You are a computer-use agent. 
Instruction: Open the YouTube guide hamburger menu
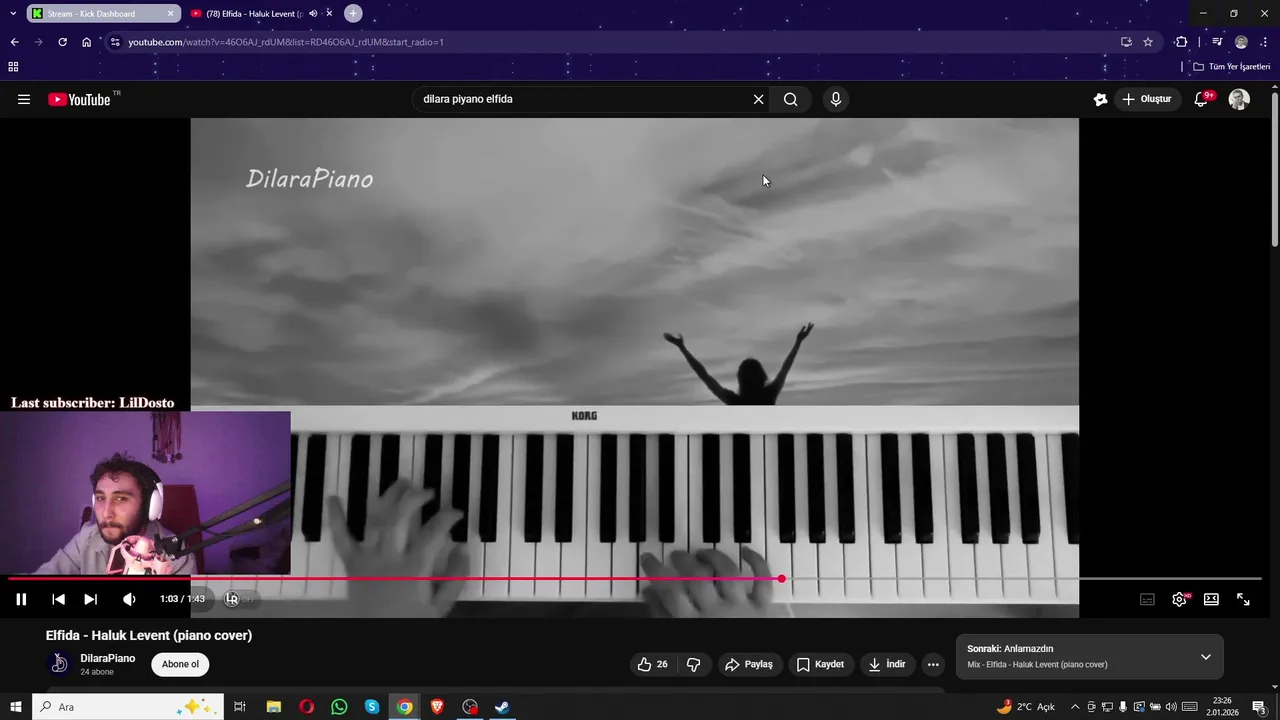pyautogui.click(x=24, y=99)
